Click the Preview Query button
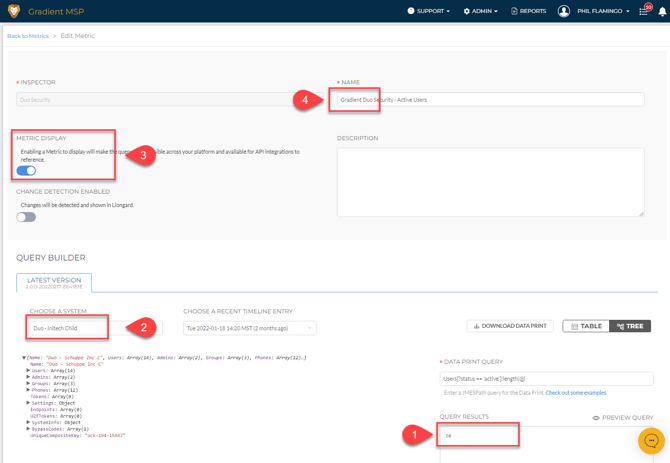Screen dimensions: 670x463 click(623, 418)
